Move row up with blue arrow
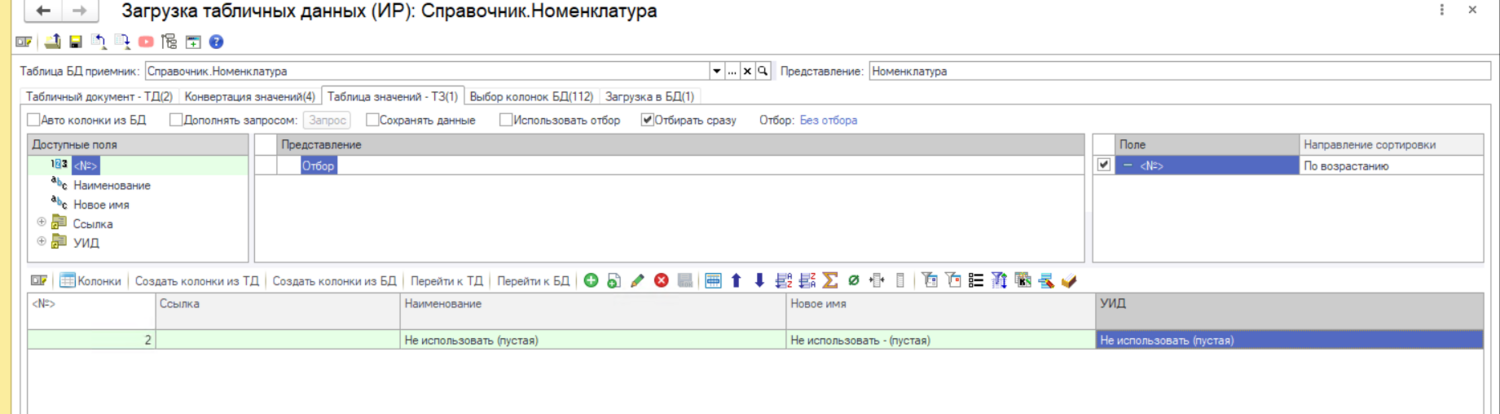This screenshot has height=414, width=1500. point(736,281)
